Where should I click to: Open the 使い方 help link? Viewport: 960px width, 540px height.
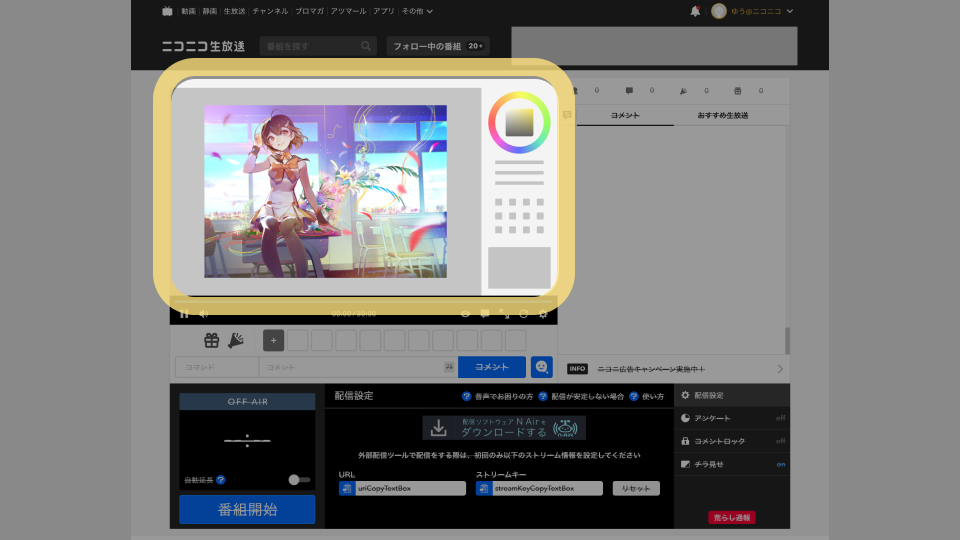(x=647, y=396)
